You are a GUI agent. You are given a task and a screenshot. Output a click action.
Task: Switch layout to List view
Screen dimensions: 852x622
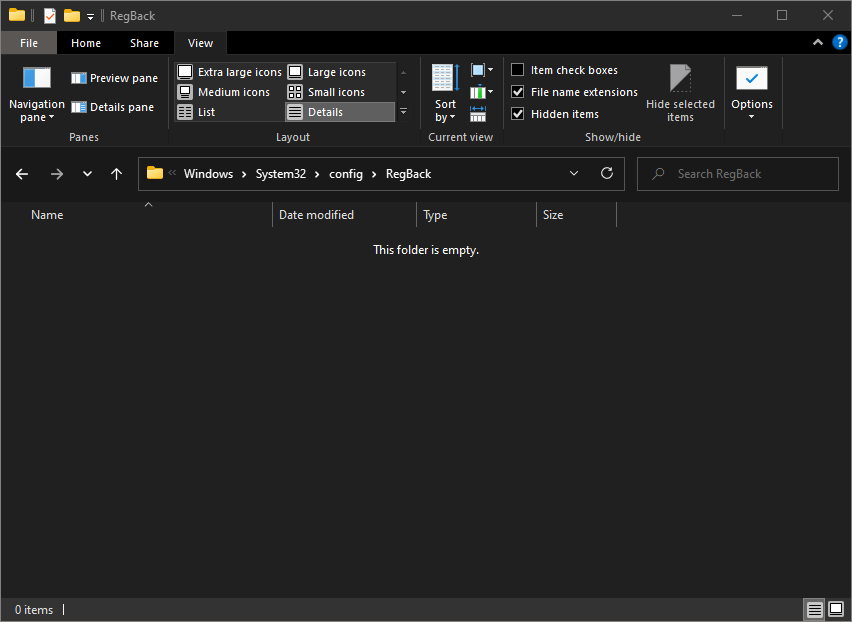196,112
